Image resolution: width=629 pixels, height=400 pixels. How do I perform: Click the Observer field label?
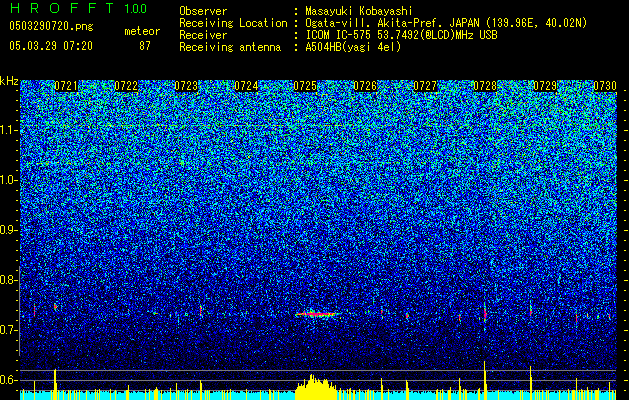point(203,11)
